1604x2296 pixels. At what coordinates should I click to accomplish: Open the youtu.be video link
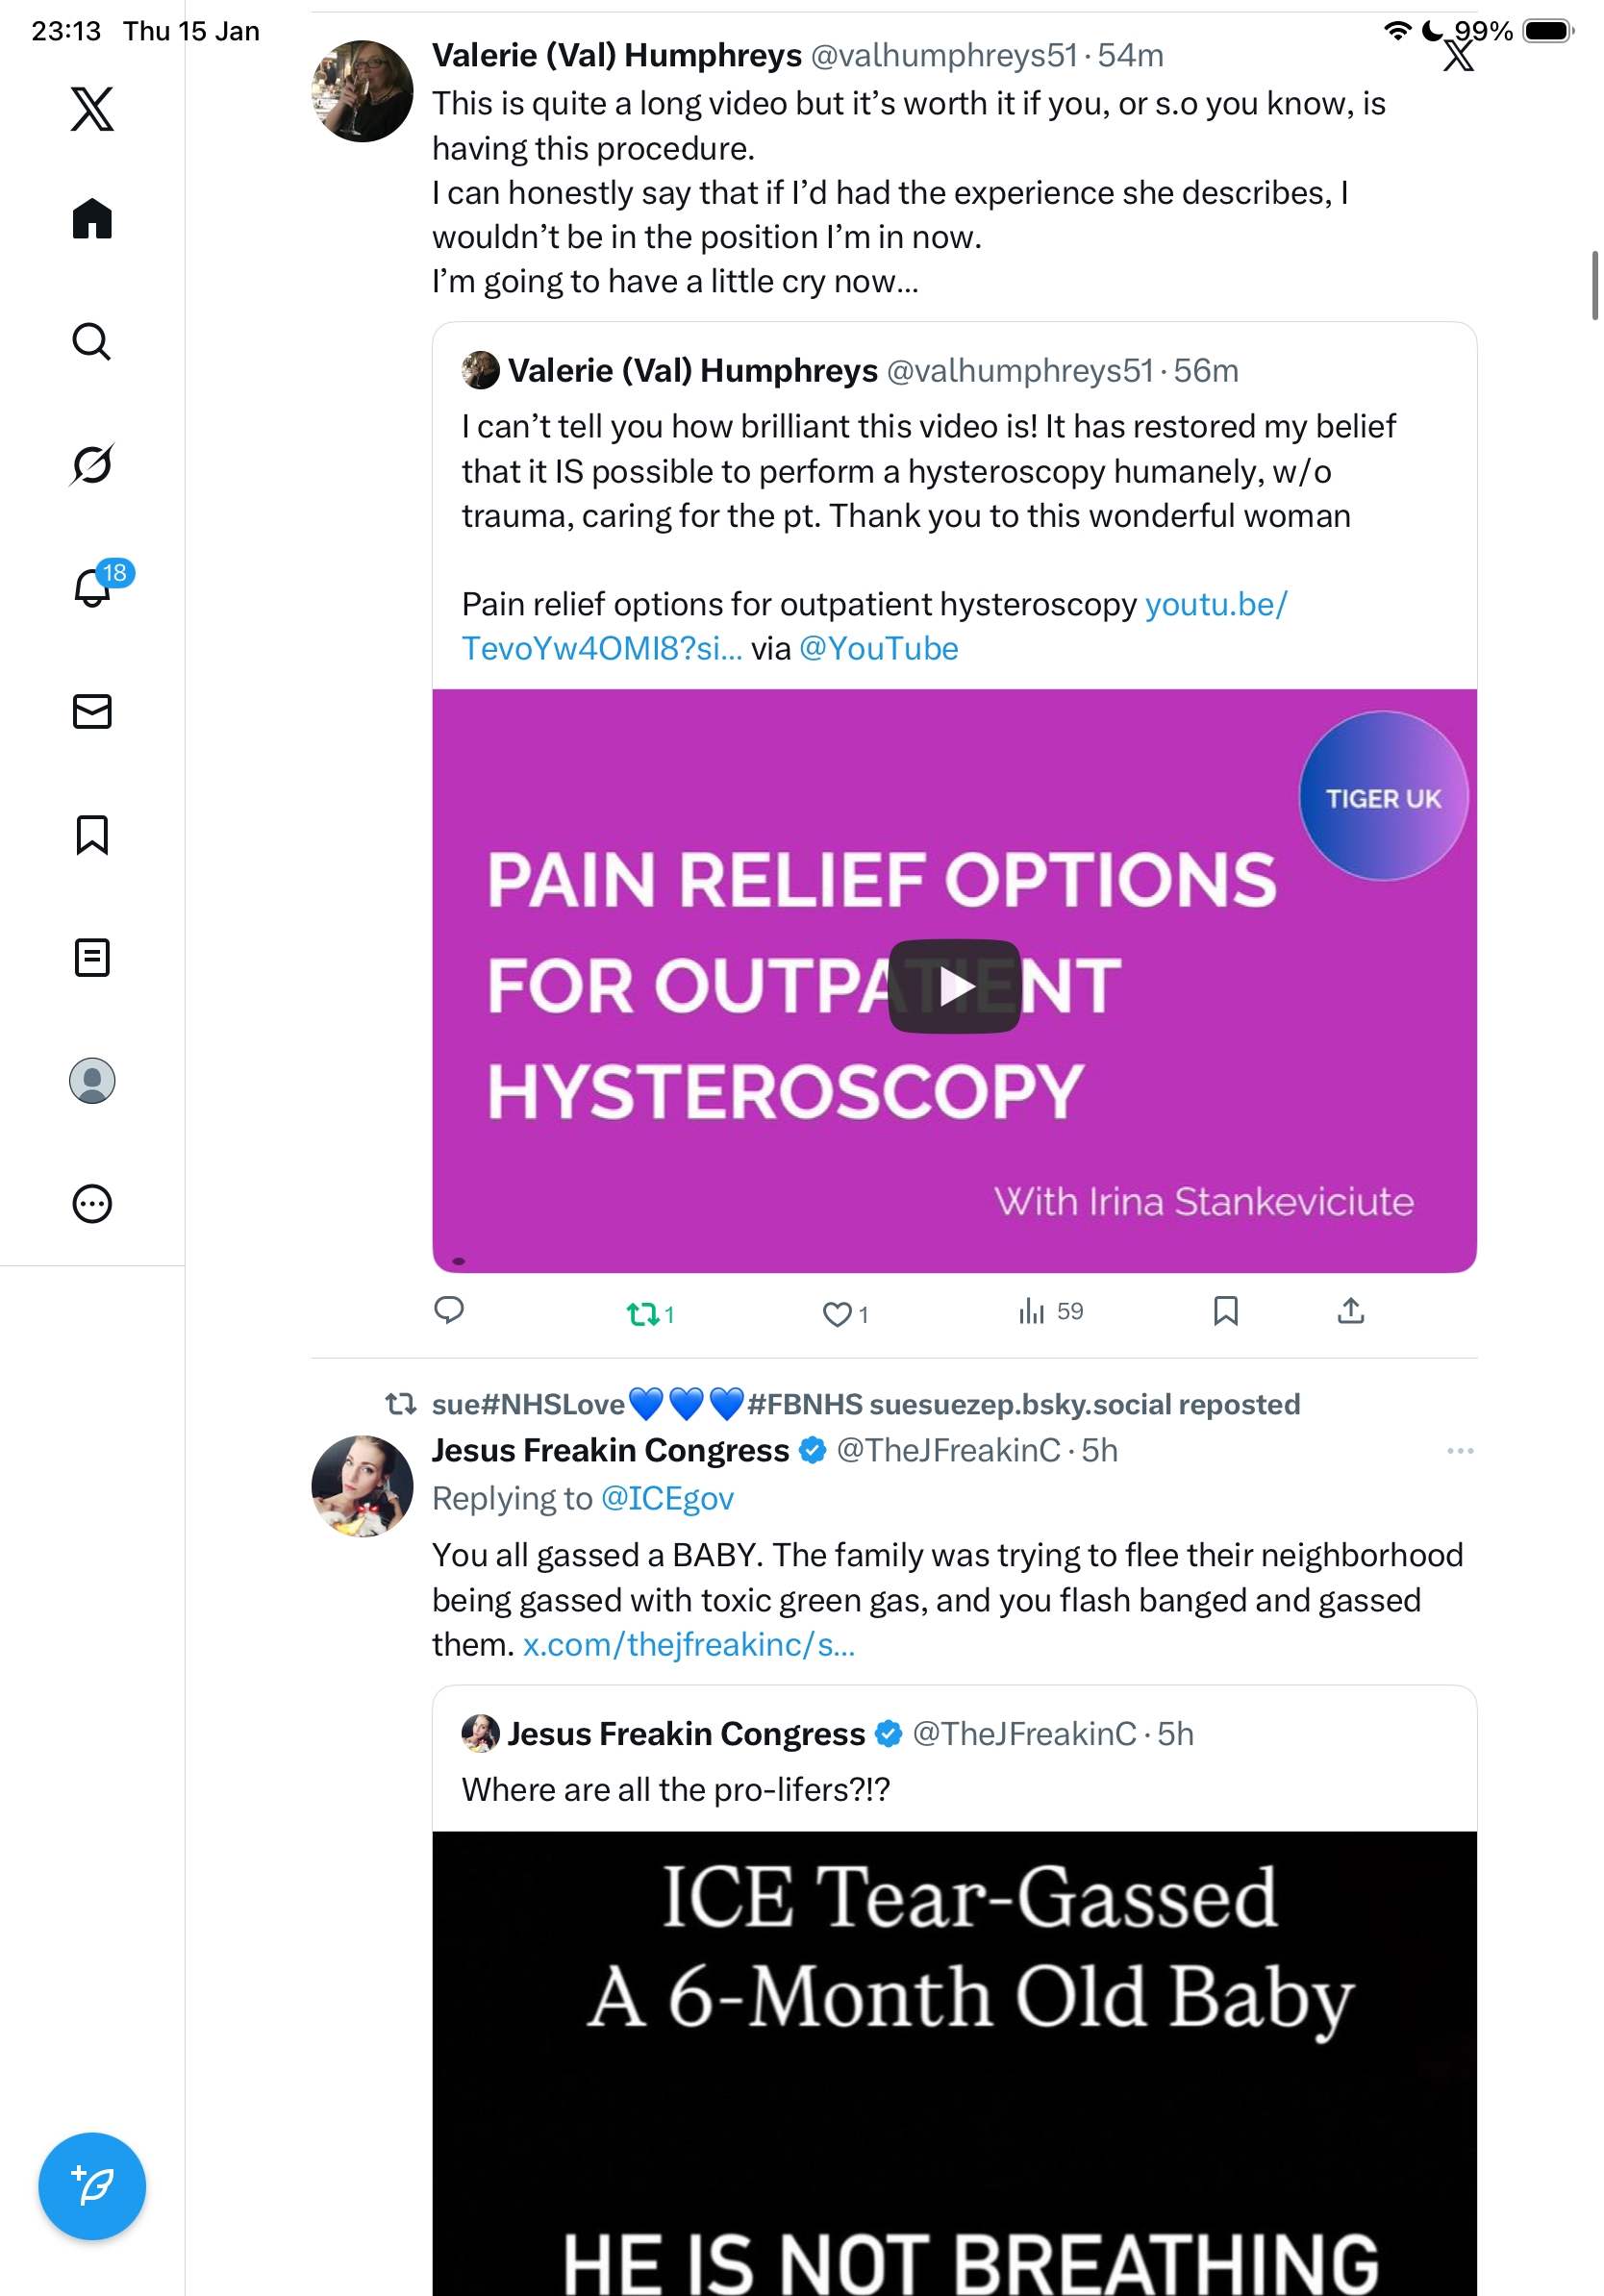(875, 626)
